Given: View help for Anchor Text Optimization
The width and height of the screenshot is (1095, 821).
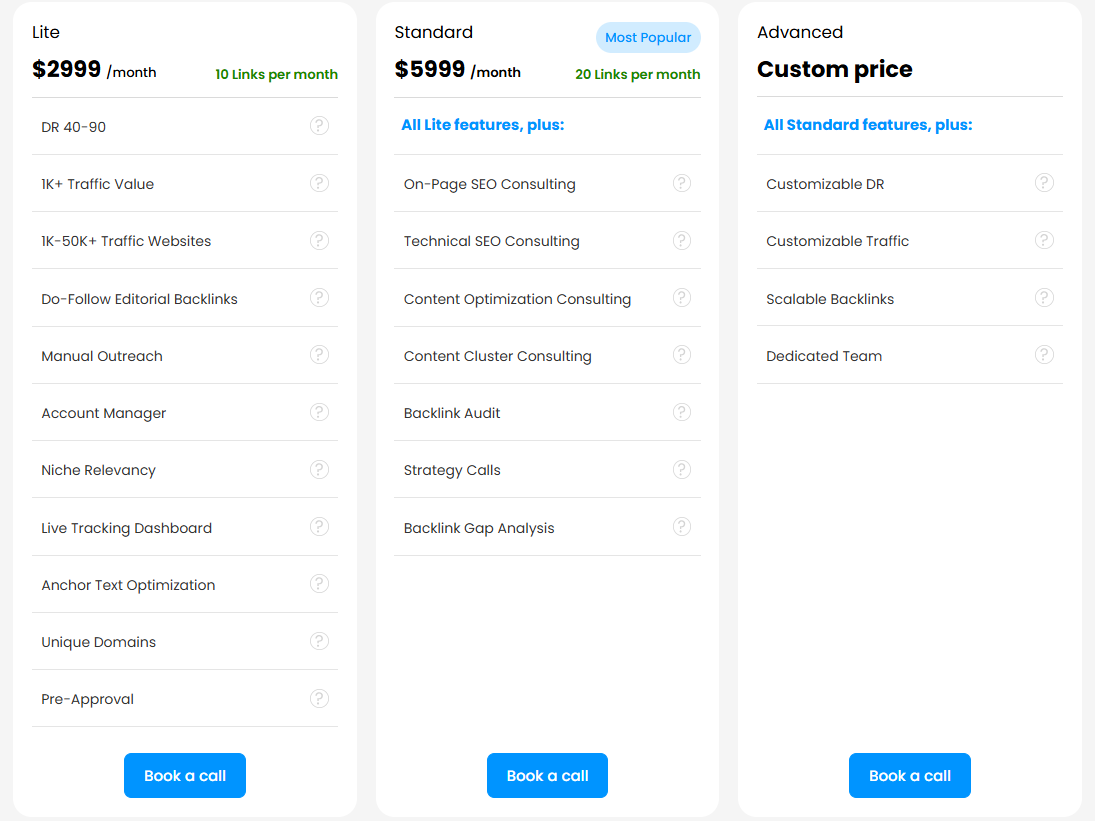Looking at the screenshot, I should pyautogui.click(x=319, y=584).
